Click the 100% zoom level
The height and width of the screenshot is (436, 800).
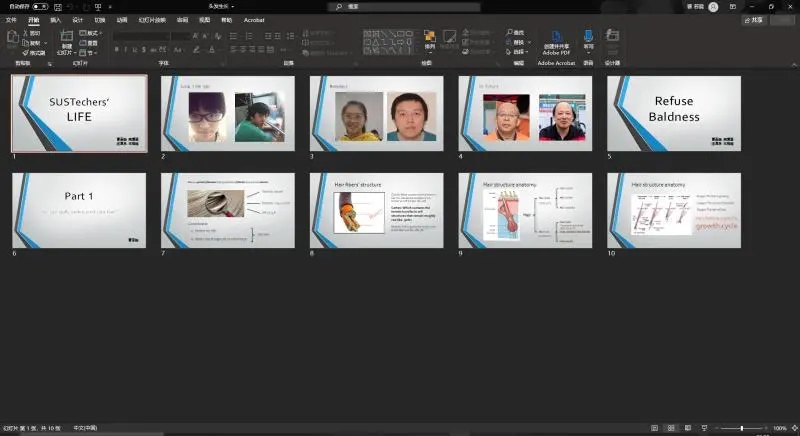tap(780, 428)
